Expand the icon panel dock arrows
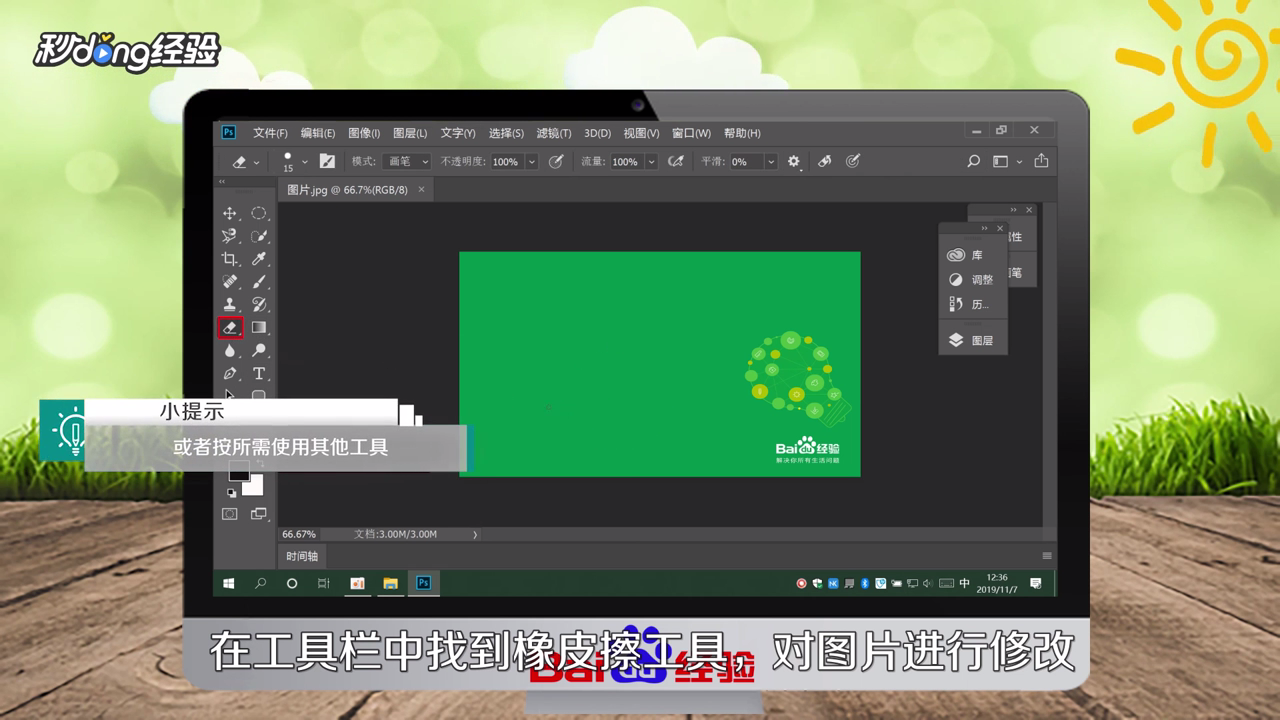The width and height of the screenshot is (1280, 720). 984,228
